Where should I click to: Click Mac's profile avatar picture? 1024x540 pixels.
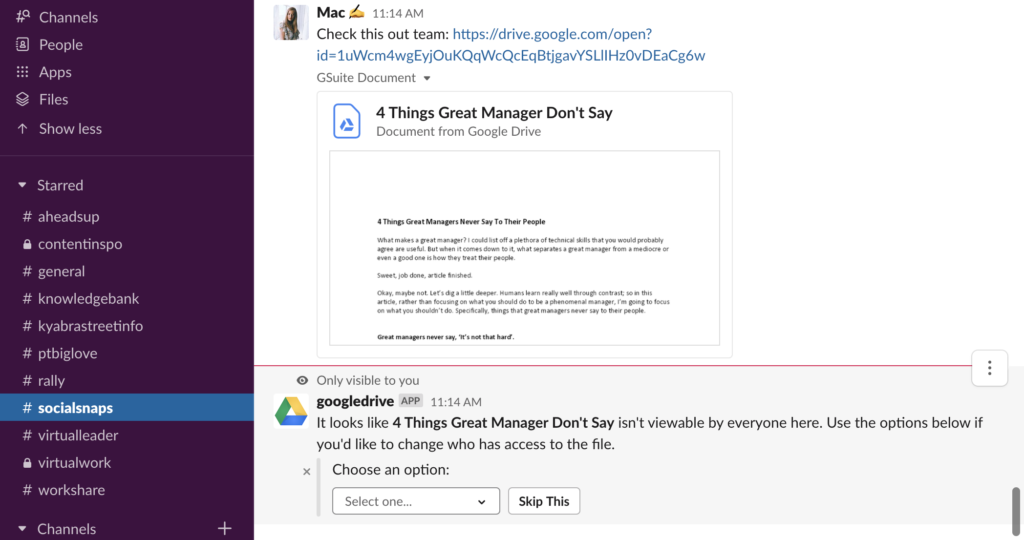tap(291, 22)
